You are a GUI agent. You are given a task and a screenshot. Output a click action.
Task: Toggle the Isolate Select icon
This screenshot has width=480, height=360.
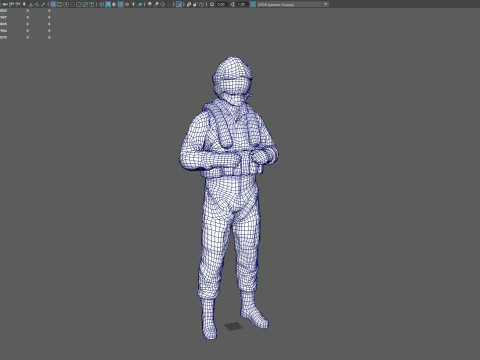pos(179,4)
